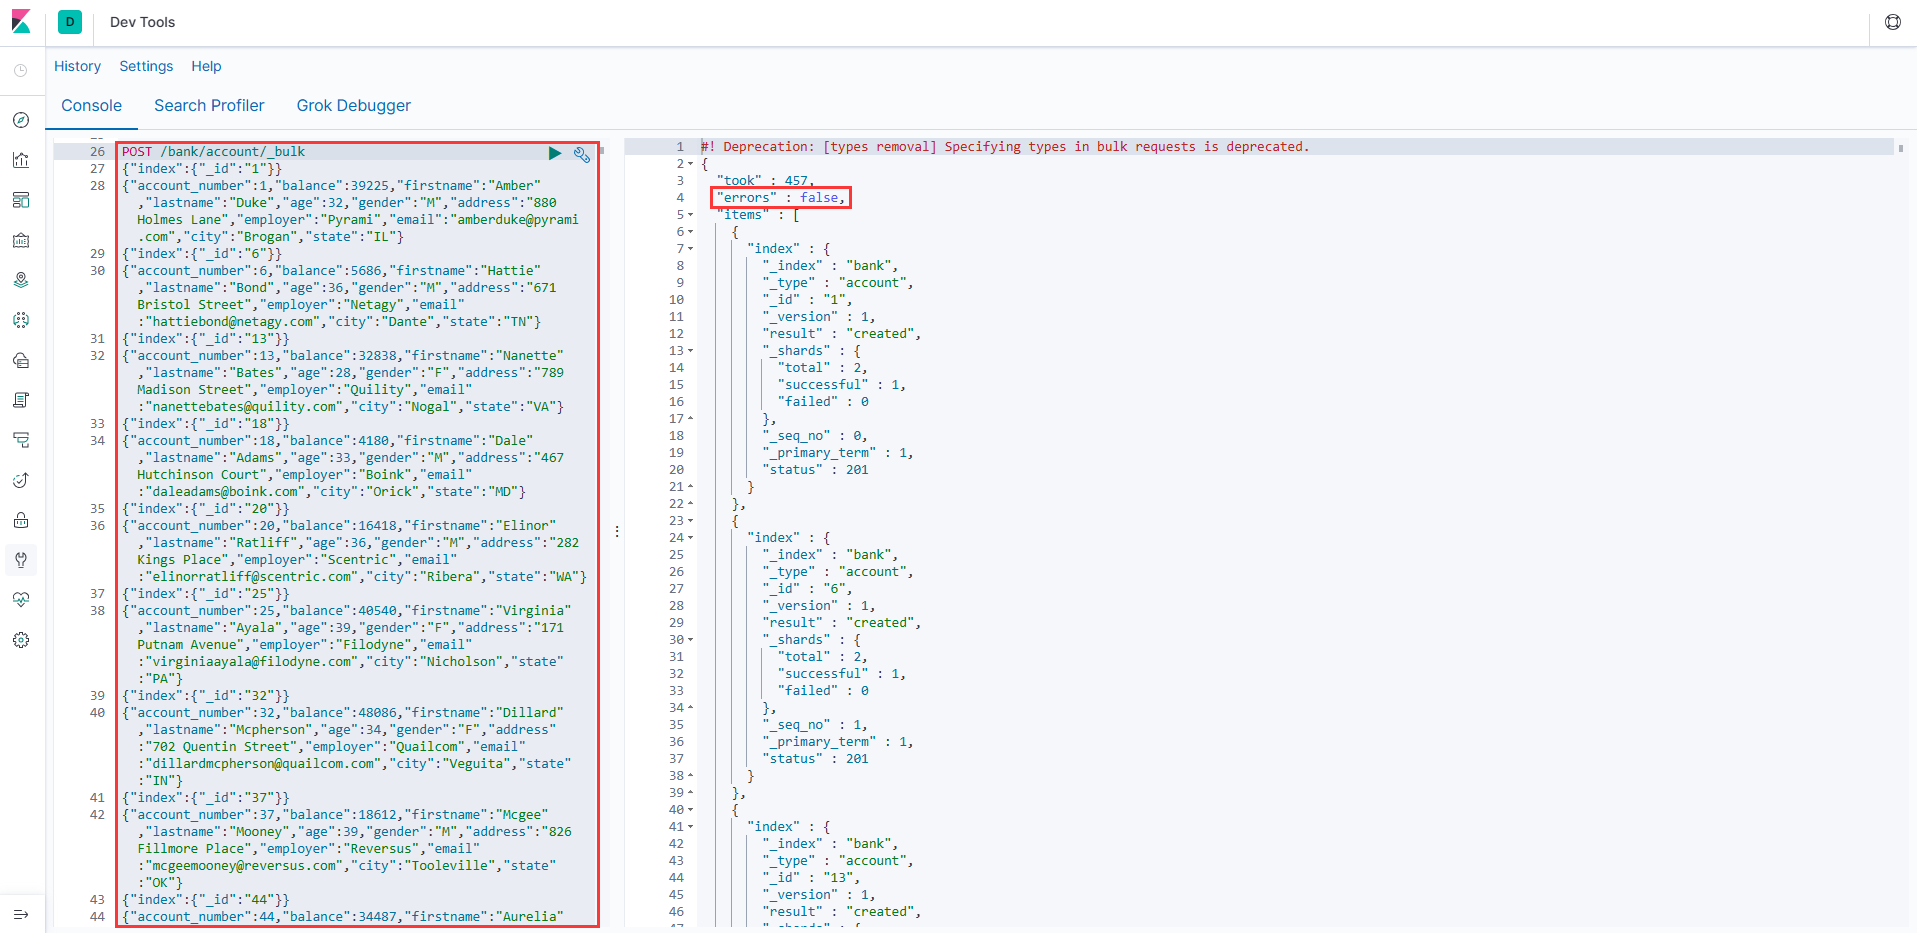The height and width of the screenshot is (933, 1917).
Task: Click the Help link
Action: (x=206, y=66)
